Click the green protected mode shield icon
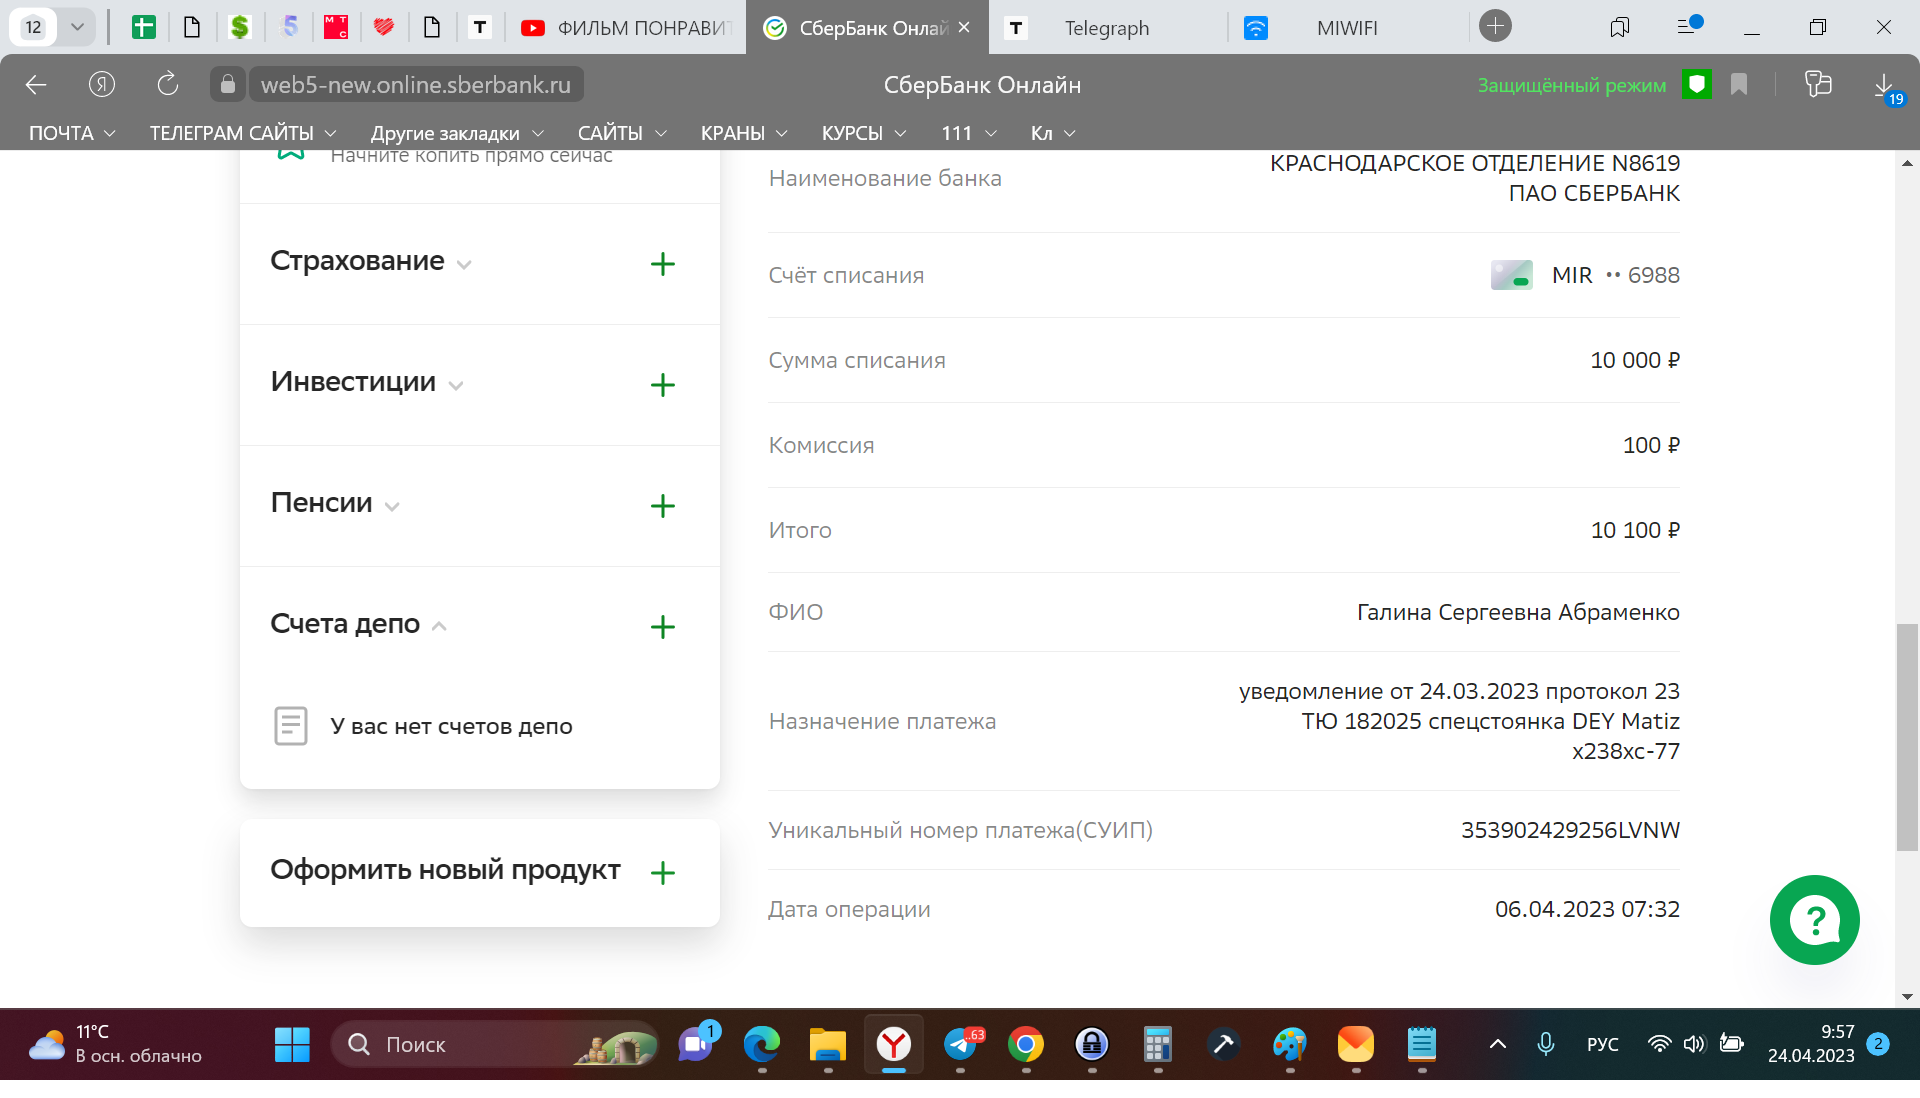Viewport: 1920px width, 1098px height. (1696, 85)
